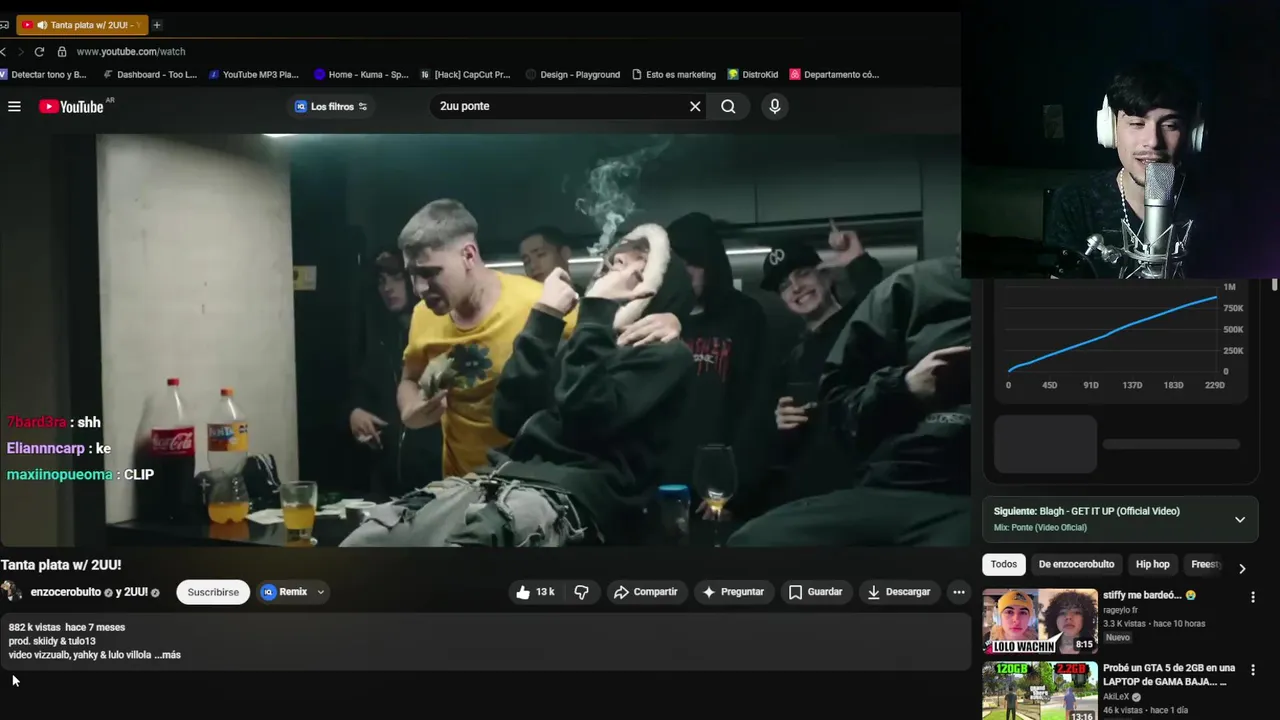Open AkileX channel name
Viewport: 1280px width, 720px height.
(x=1116, y=697)
